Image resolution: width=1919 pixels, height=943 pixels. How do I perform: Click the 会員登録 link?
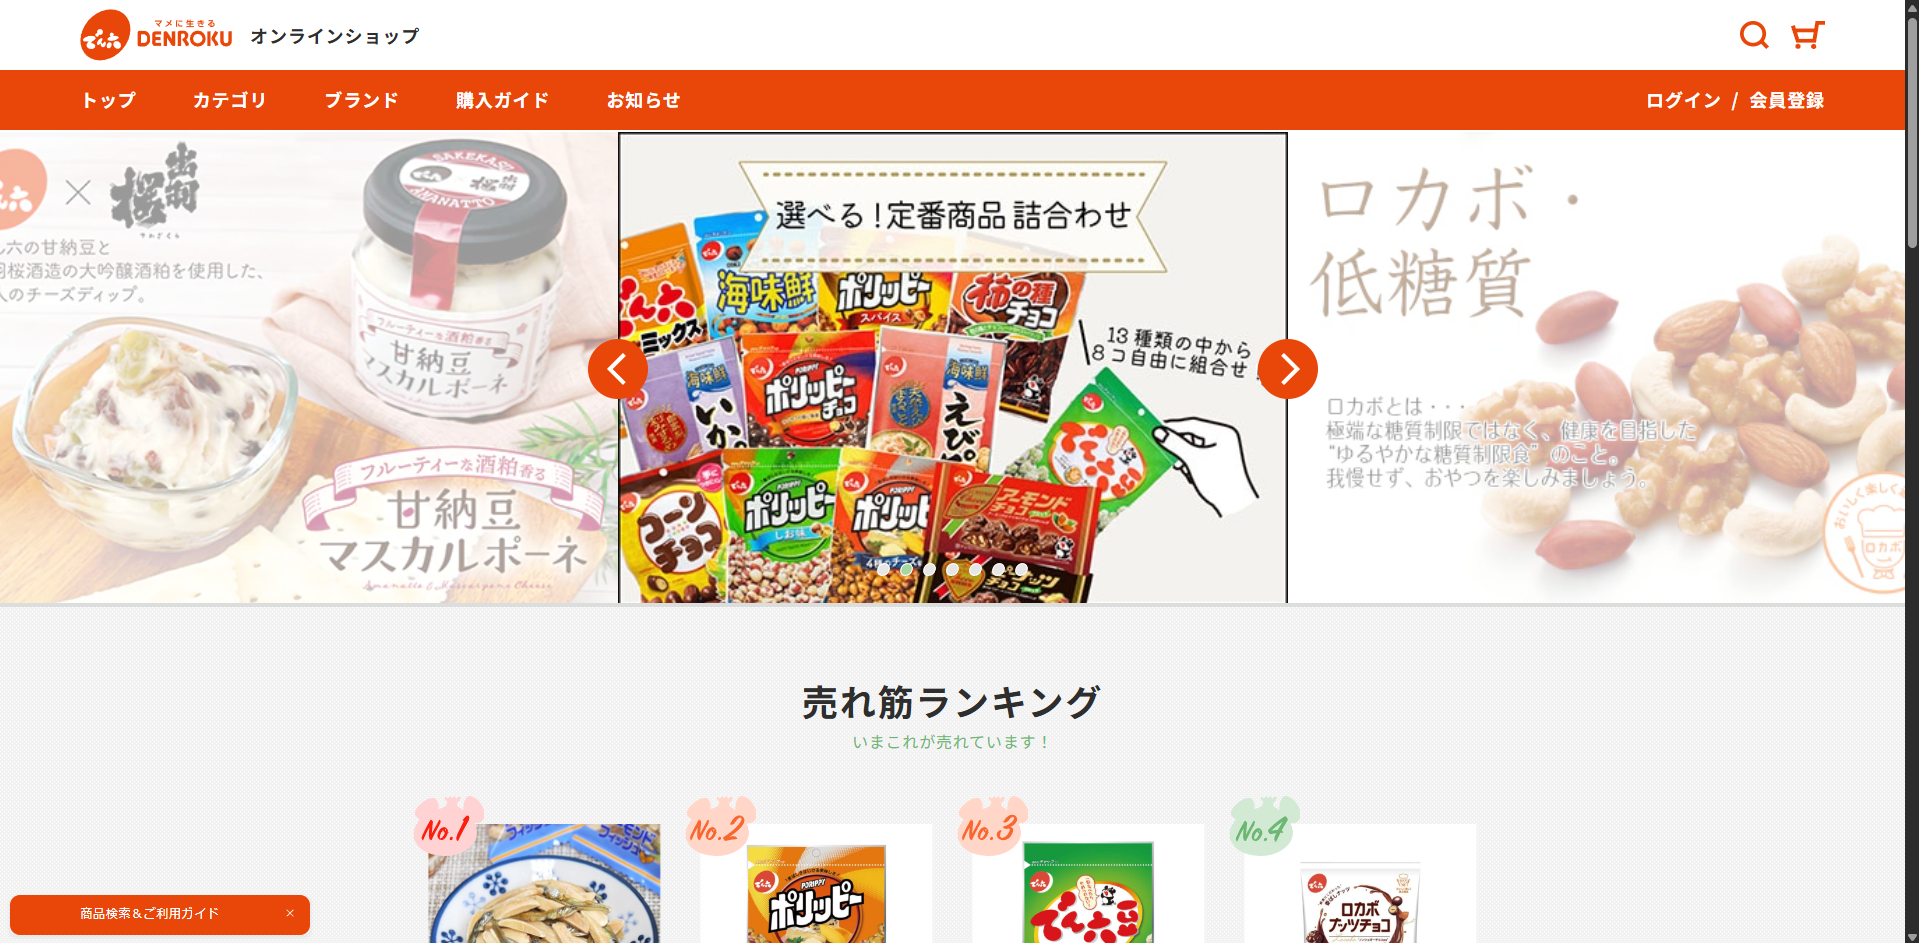click(x=1787, y=100)
